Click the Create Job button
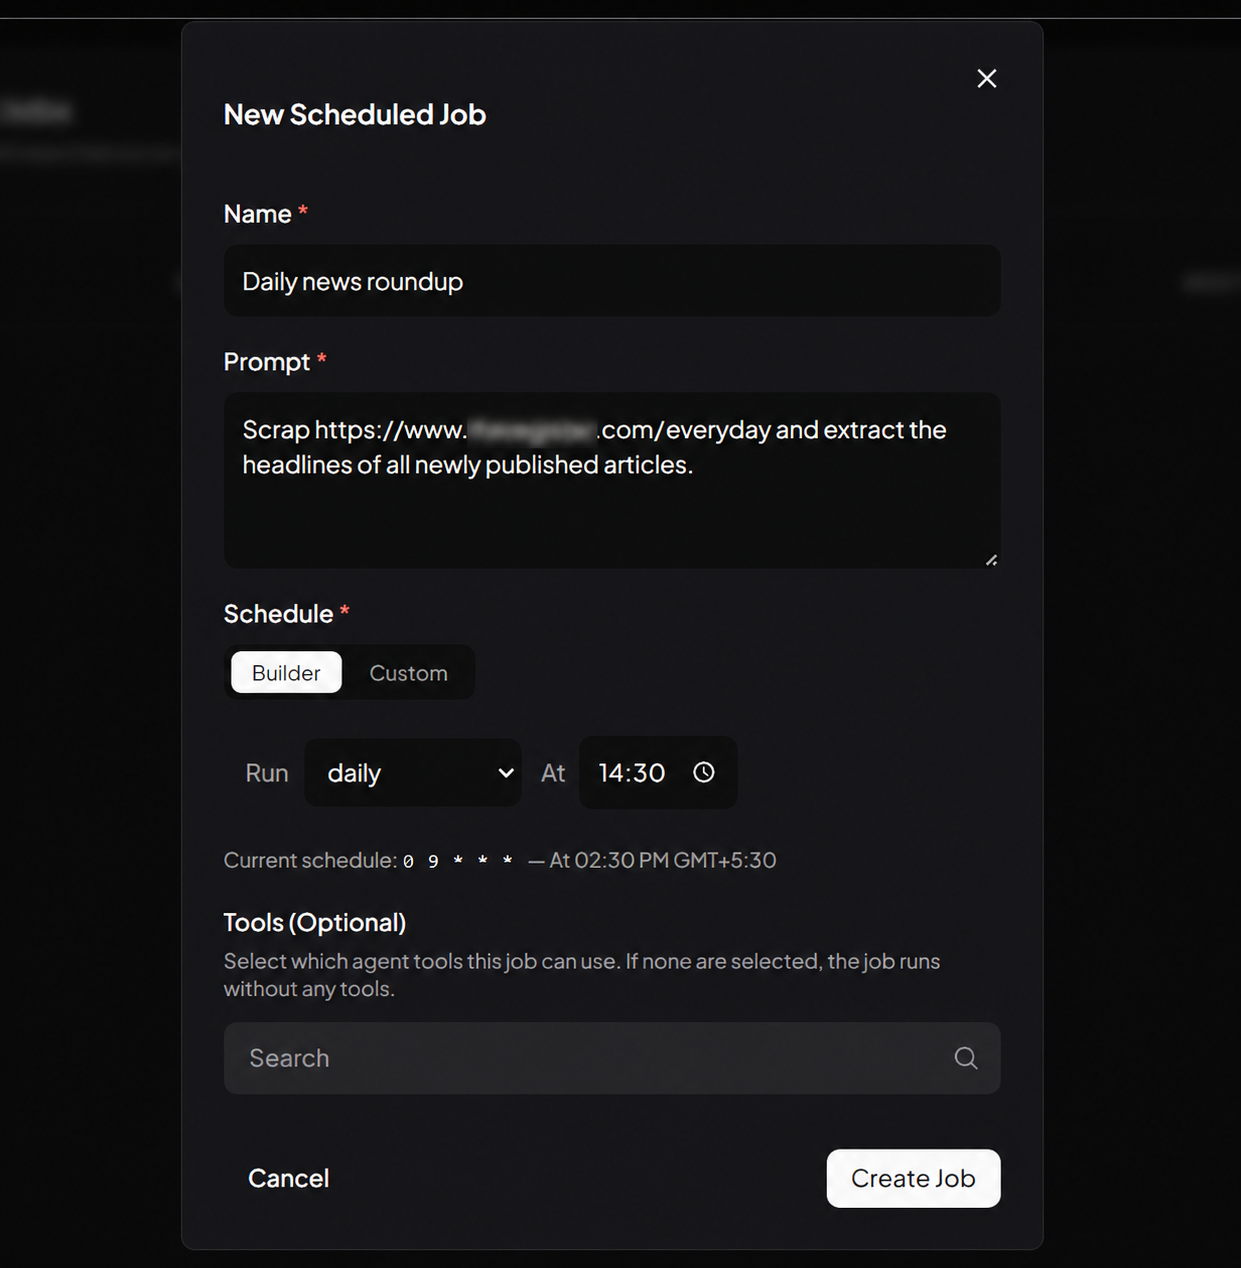Viewport: 1241px width, 1268px height. [913, 1178]
